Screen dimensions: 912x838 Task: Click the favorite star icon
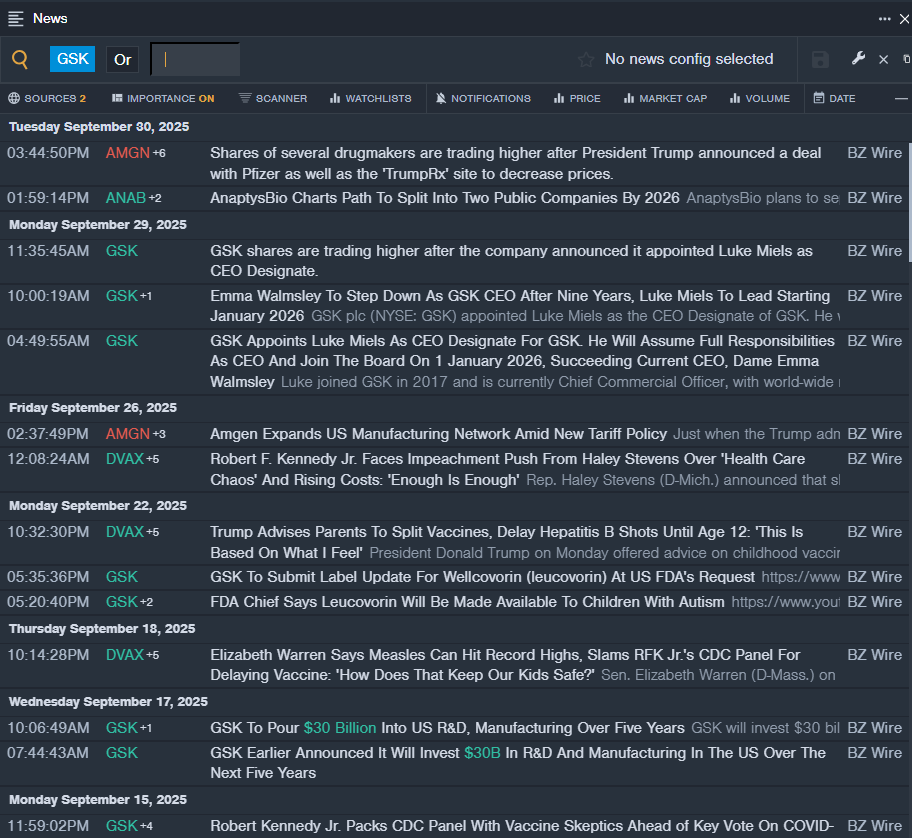pos(586,60)
